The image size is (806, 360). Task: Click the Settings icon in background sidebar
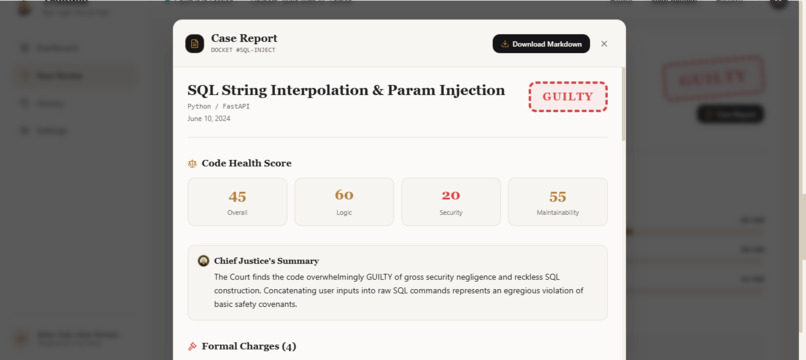24,131
